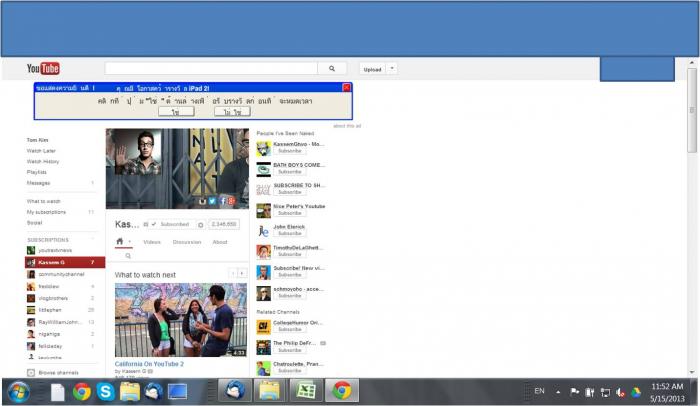Click Facebook icon on channel banner
The image size is (700, 406).
(223, 201)
